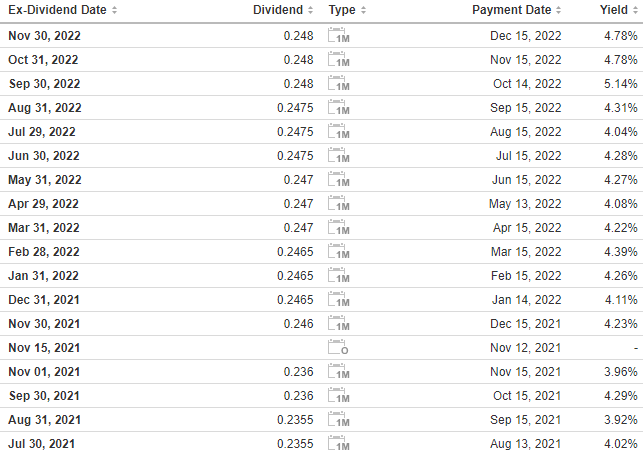The height and width of the screenshot is (453, 643).
Task: Click monthly type icon for Mar 31, 2022
Action: [x=339, y=228]
